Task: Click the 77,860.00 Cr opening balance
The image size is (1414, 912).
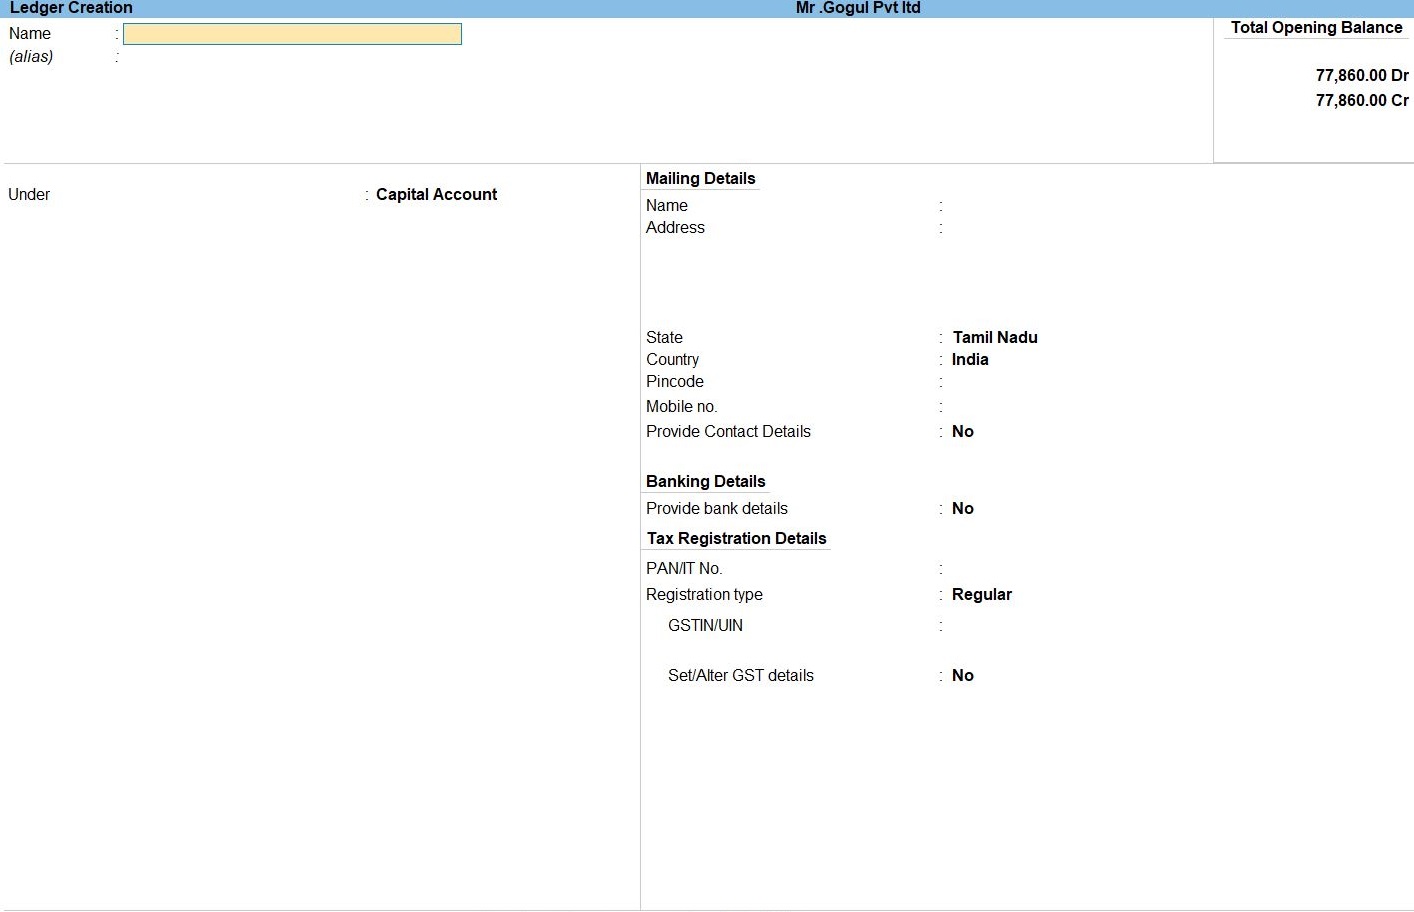Action: pyautogui.click(x=1361, y=101)
